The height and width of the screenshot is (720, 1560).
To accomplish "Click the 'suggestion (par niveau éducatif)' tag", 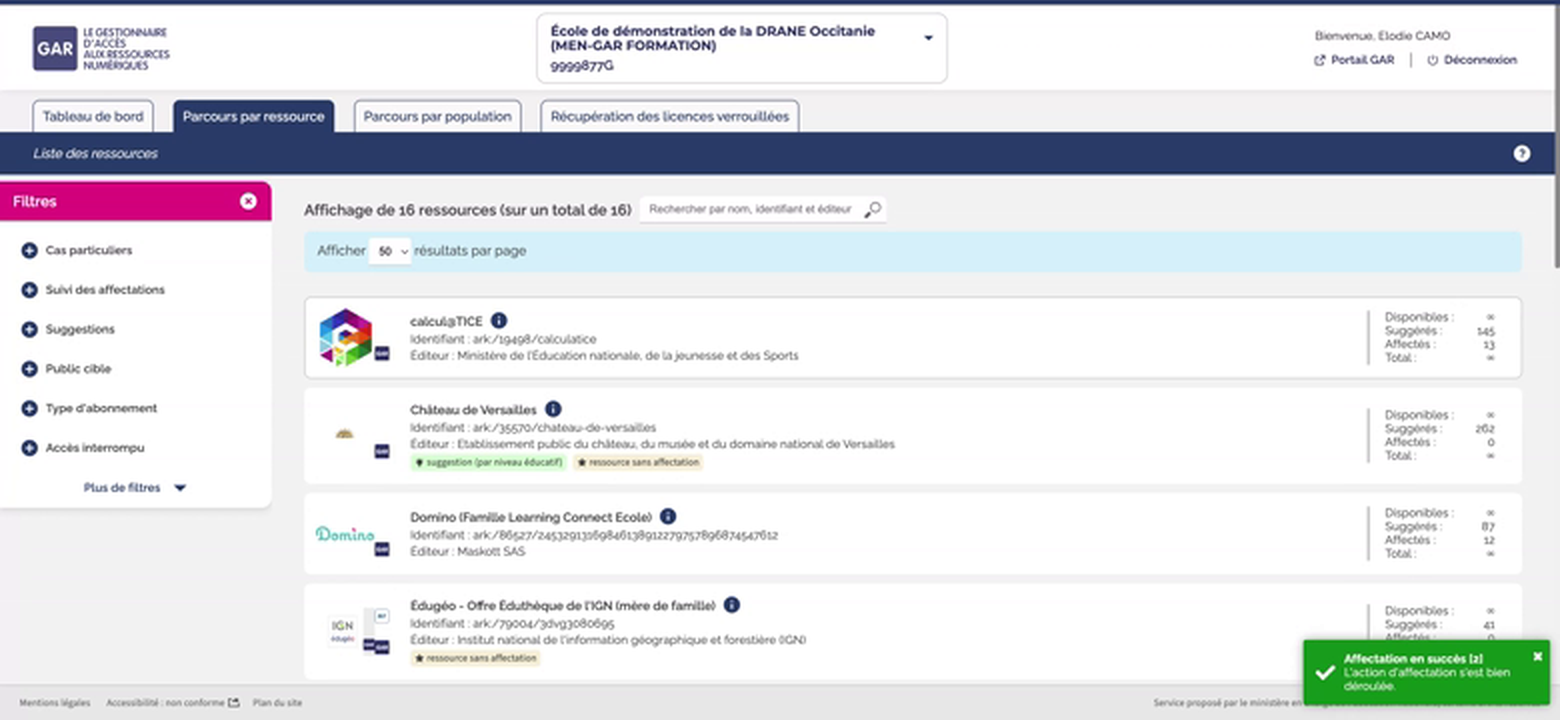I will click(488, 463).
